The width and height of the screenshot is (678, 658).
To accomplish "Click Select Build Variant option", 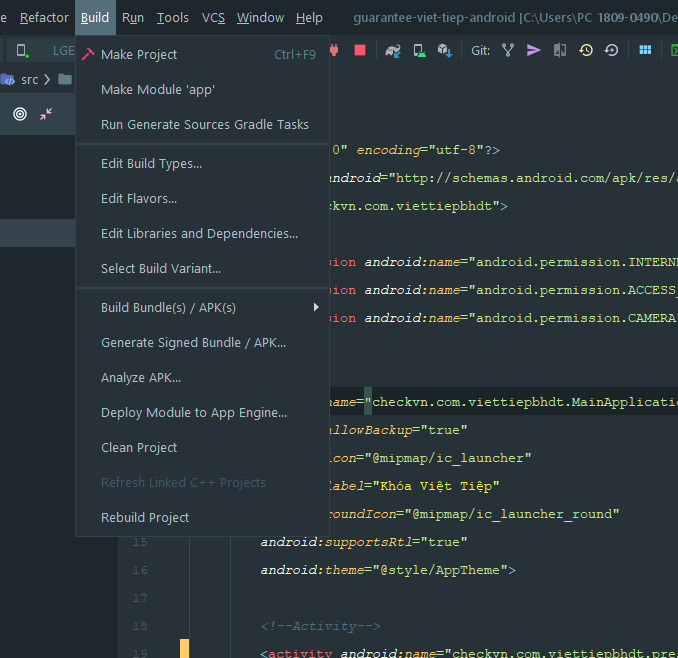I will [161, 269].
